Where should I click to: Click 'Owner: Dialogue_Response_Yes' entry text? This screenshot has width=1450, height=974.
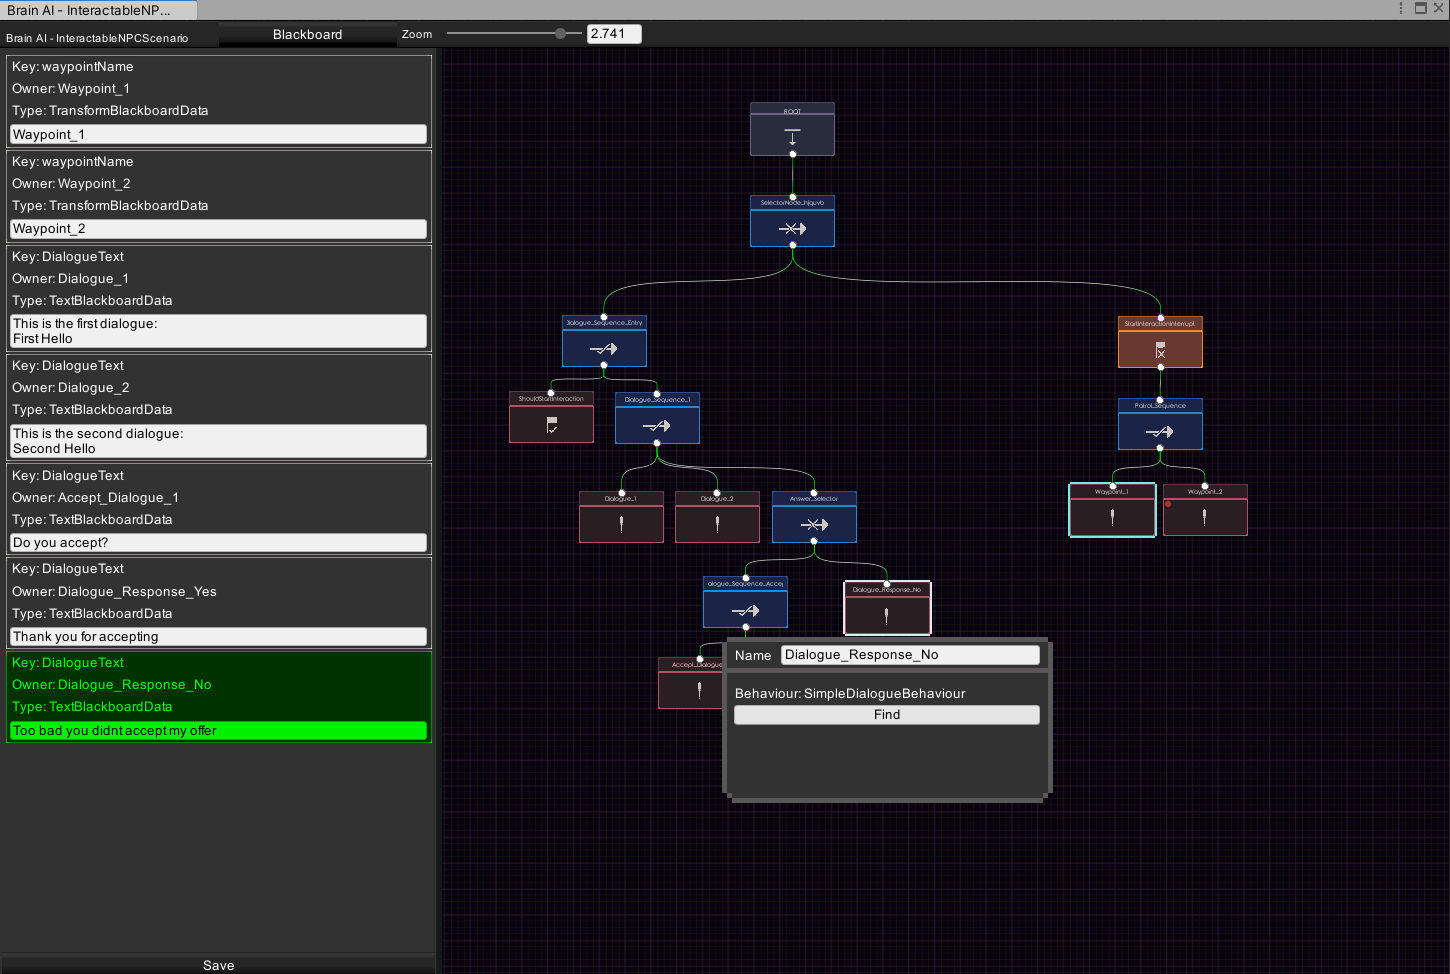114,592
